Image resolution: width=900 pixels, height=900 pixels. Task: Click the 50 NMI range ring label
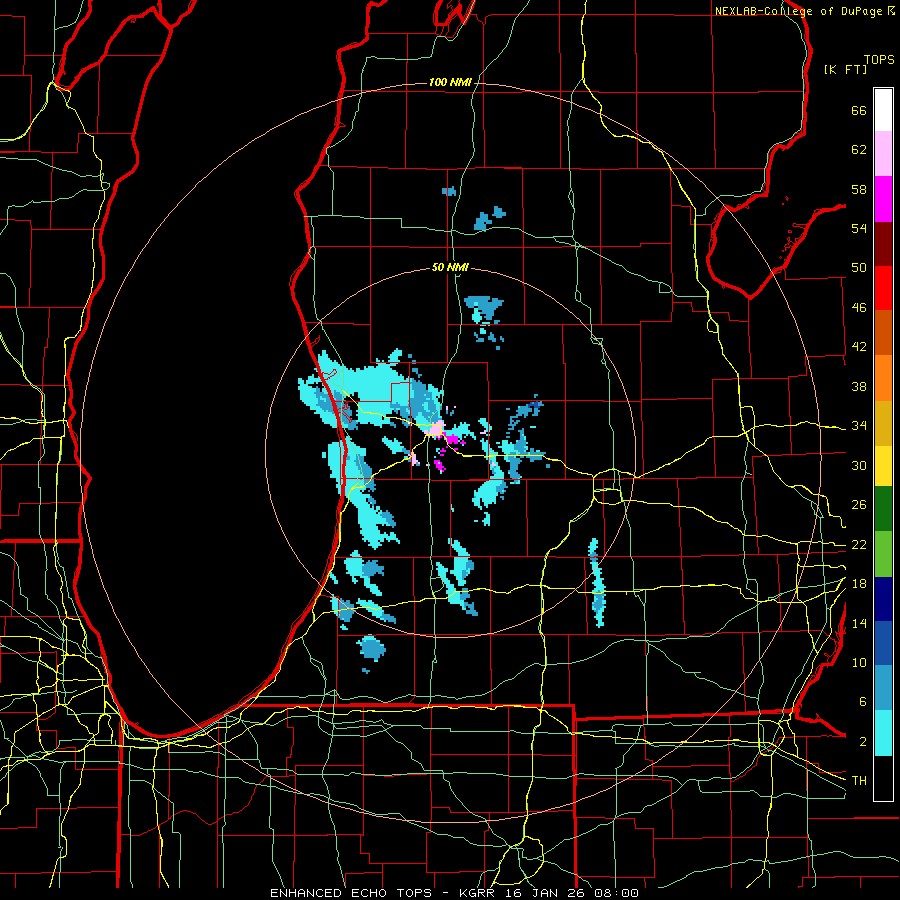point(450,267)
